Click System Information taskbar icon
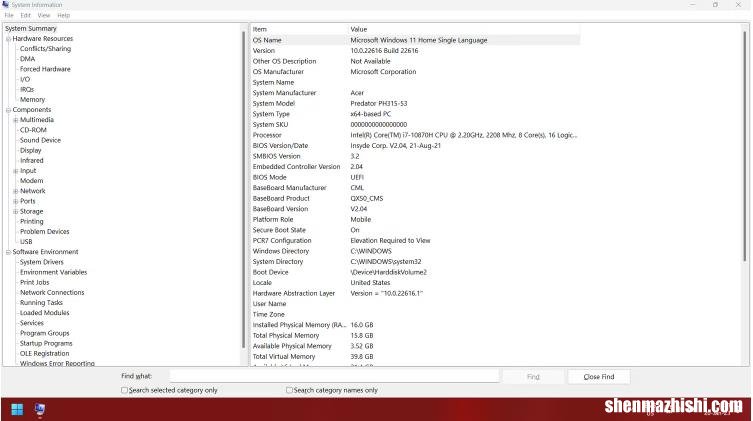Image resolution: width=753 pixels, height=421 pixels. point(40,409)
